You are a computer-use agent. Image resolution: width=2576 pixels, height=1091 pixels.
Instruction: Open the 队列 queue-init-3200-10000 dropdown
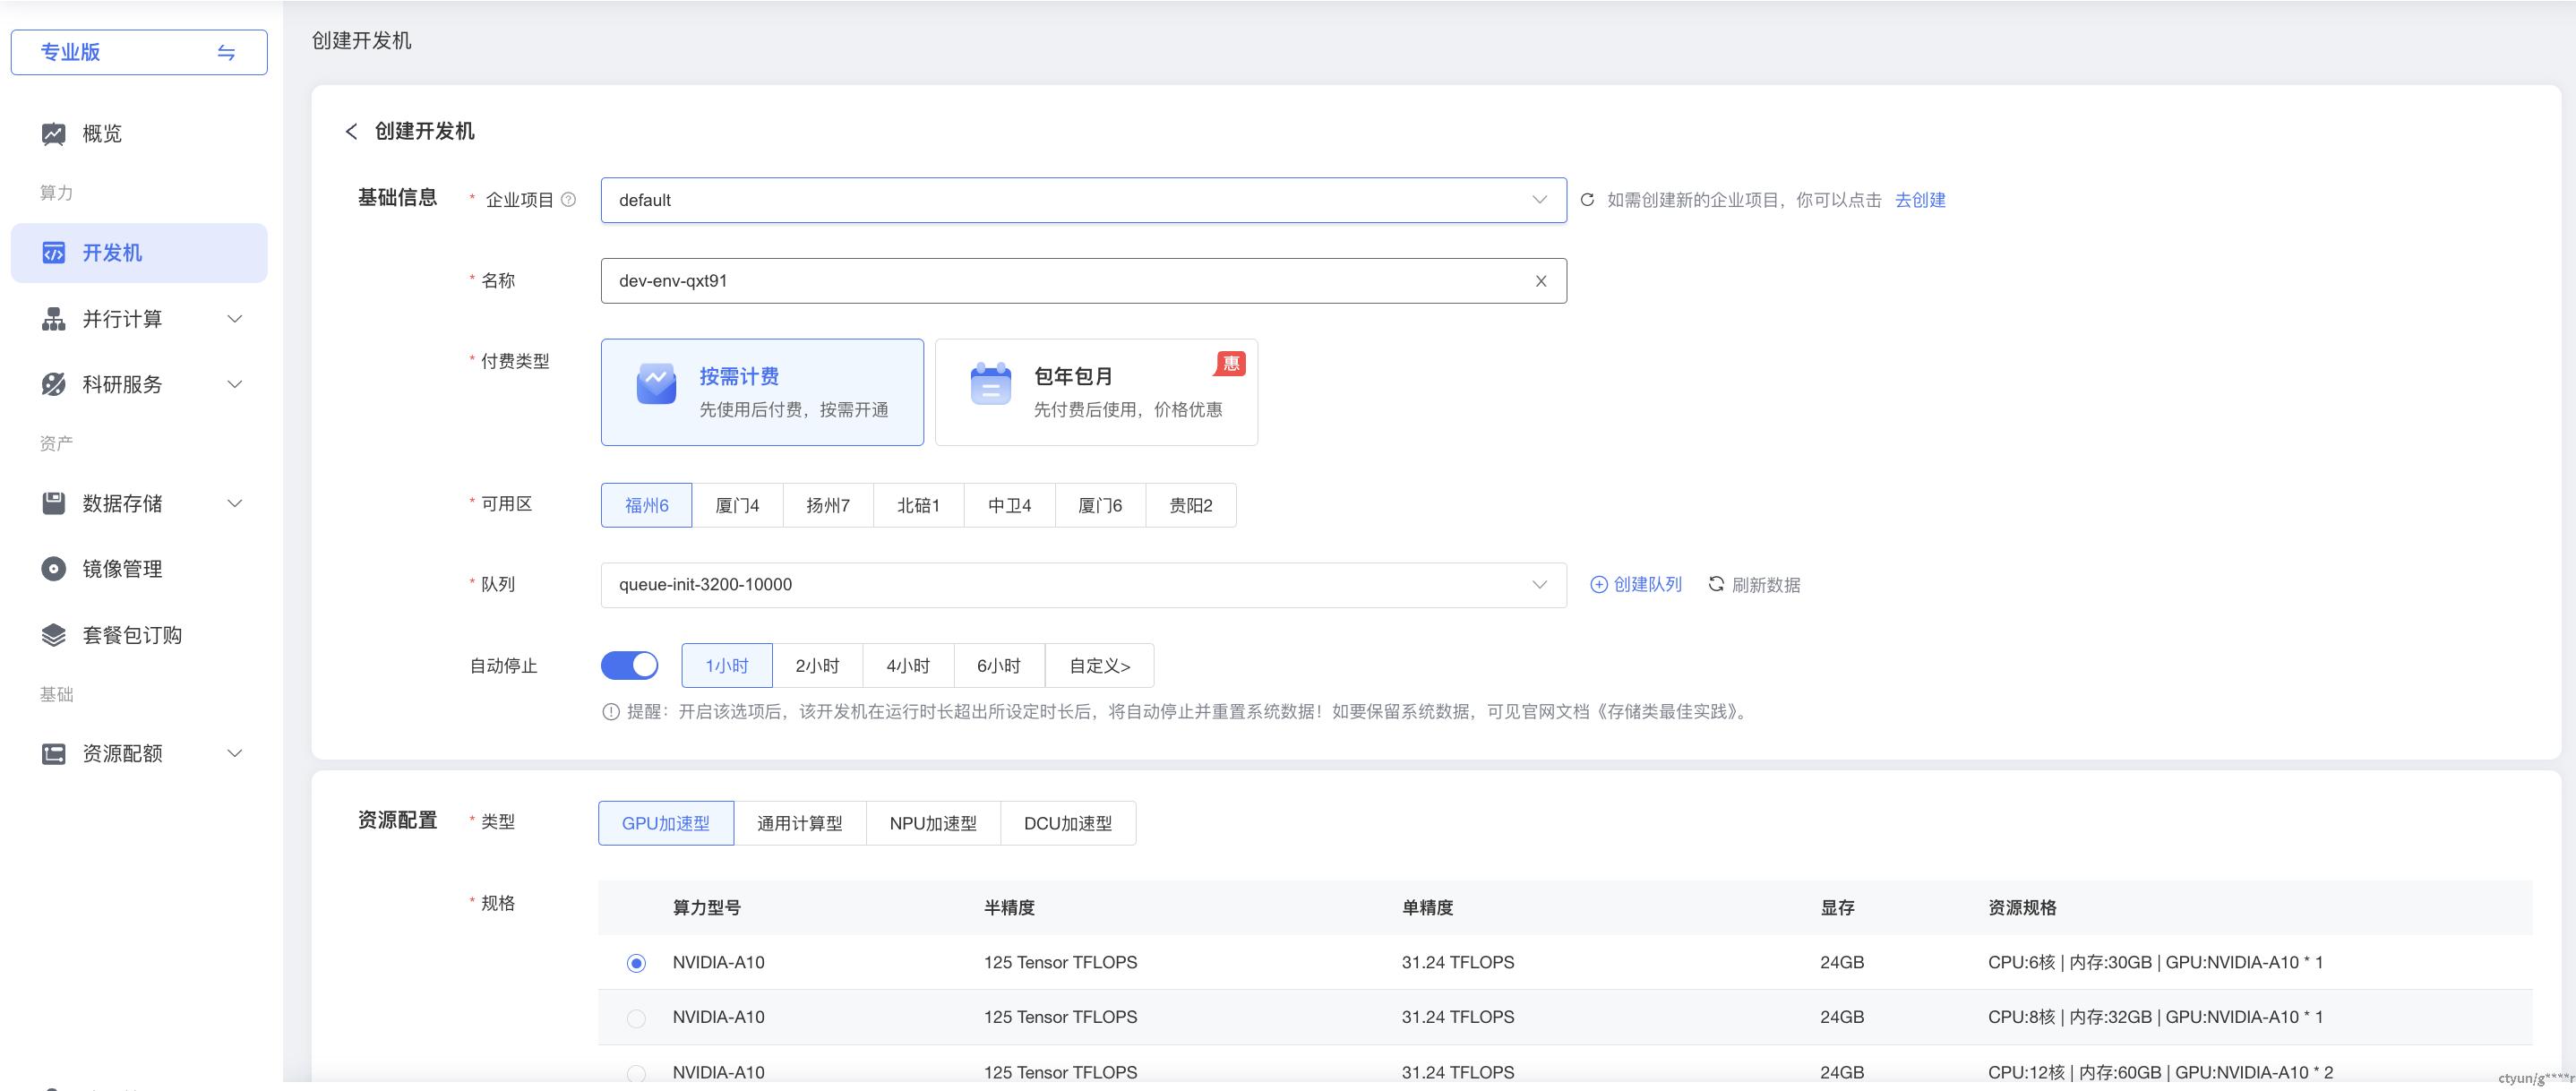(1083, 585)
